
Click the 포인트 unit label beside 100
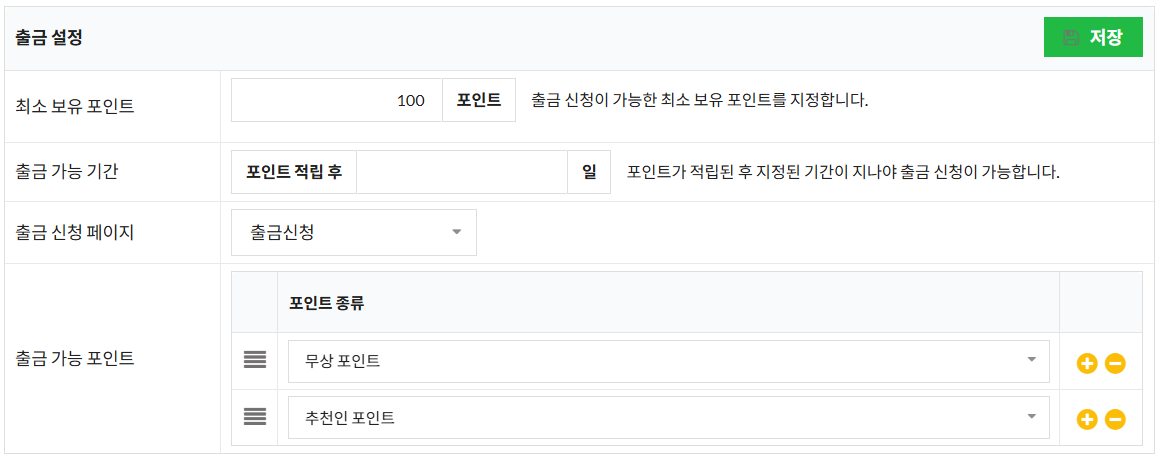click(479, 100)
